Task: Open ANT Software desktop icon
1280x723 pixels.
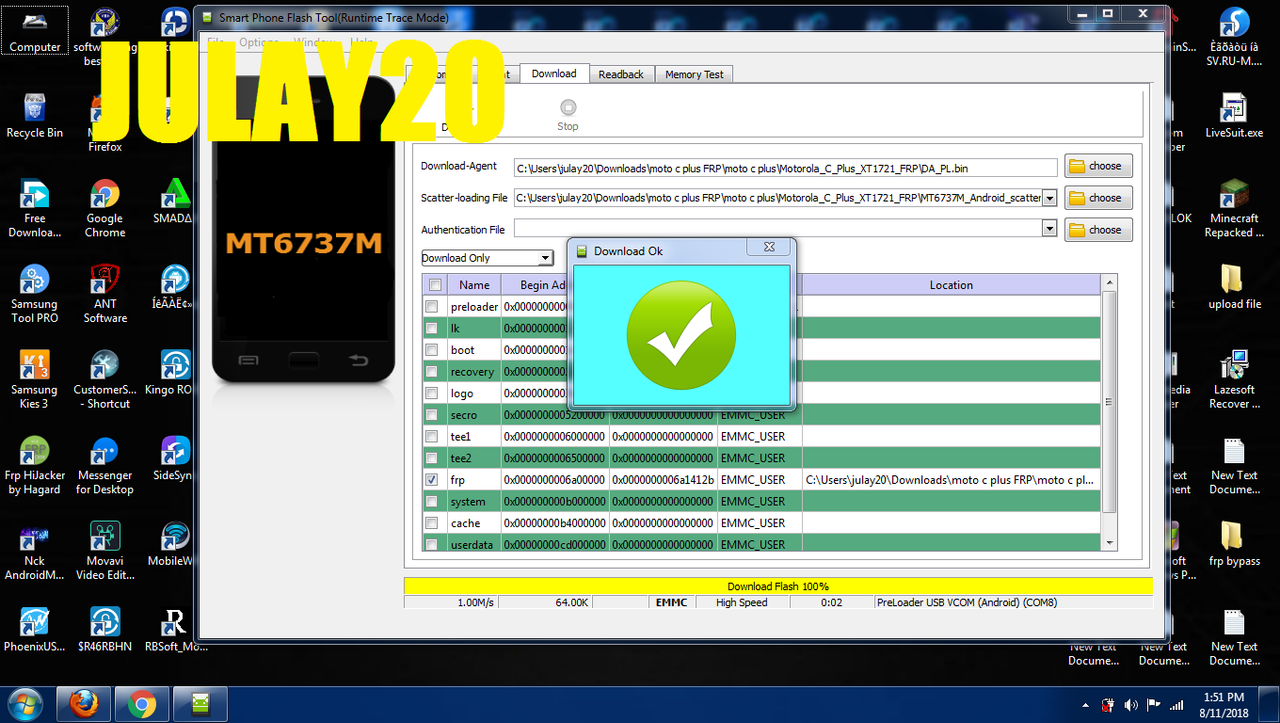Action: point(105,295)
